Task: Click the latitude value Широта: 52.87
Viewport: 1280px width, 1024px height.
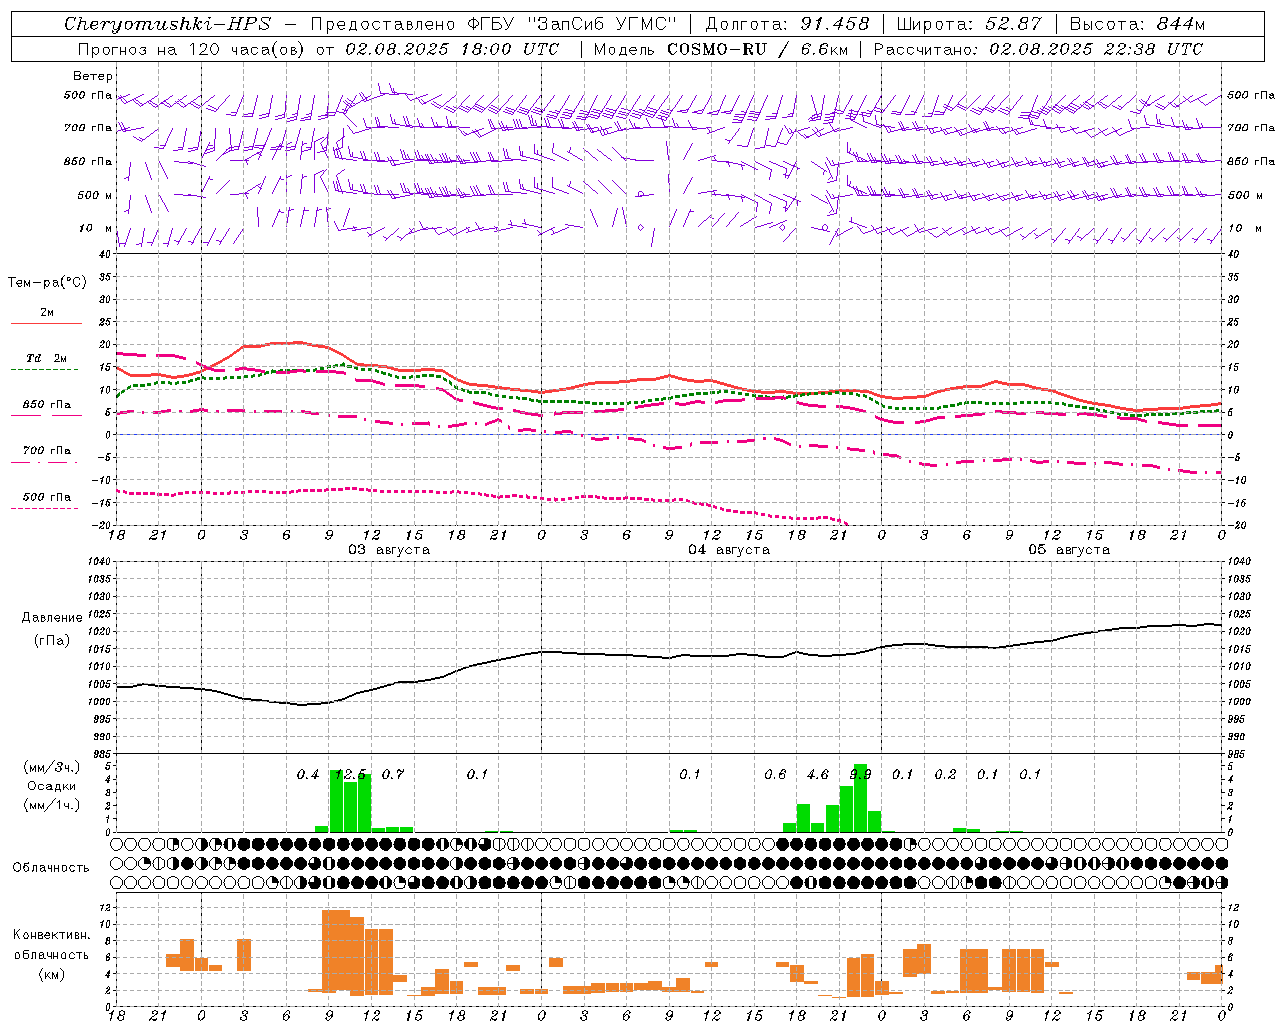Action: pyautogui.click(x=969, y=24)
